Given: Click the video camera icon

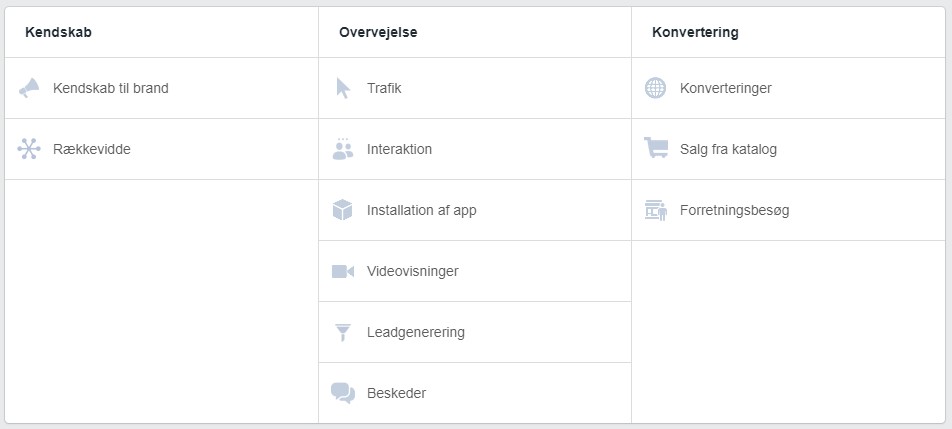Looking at the screenshot, I should pos(342,271).
